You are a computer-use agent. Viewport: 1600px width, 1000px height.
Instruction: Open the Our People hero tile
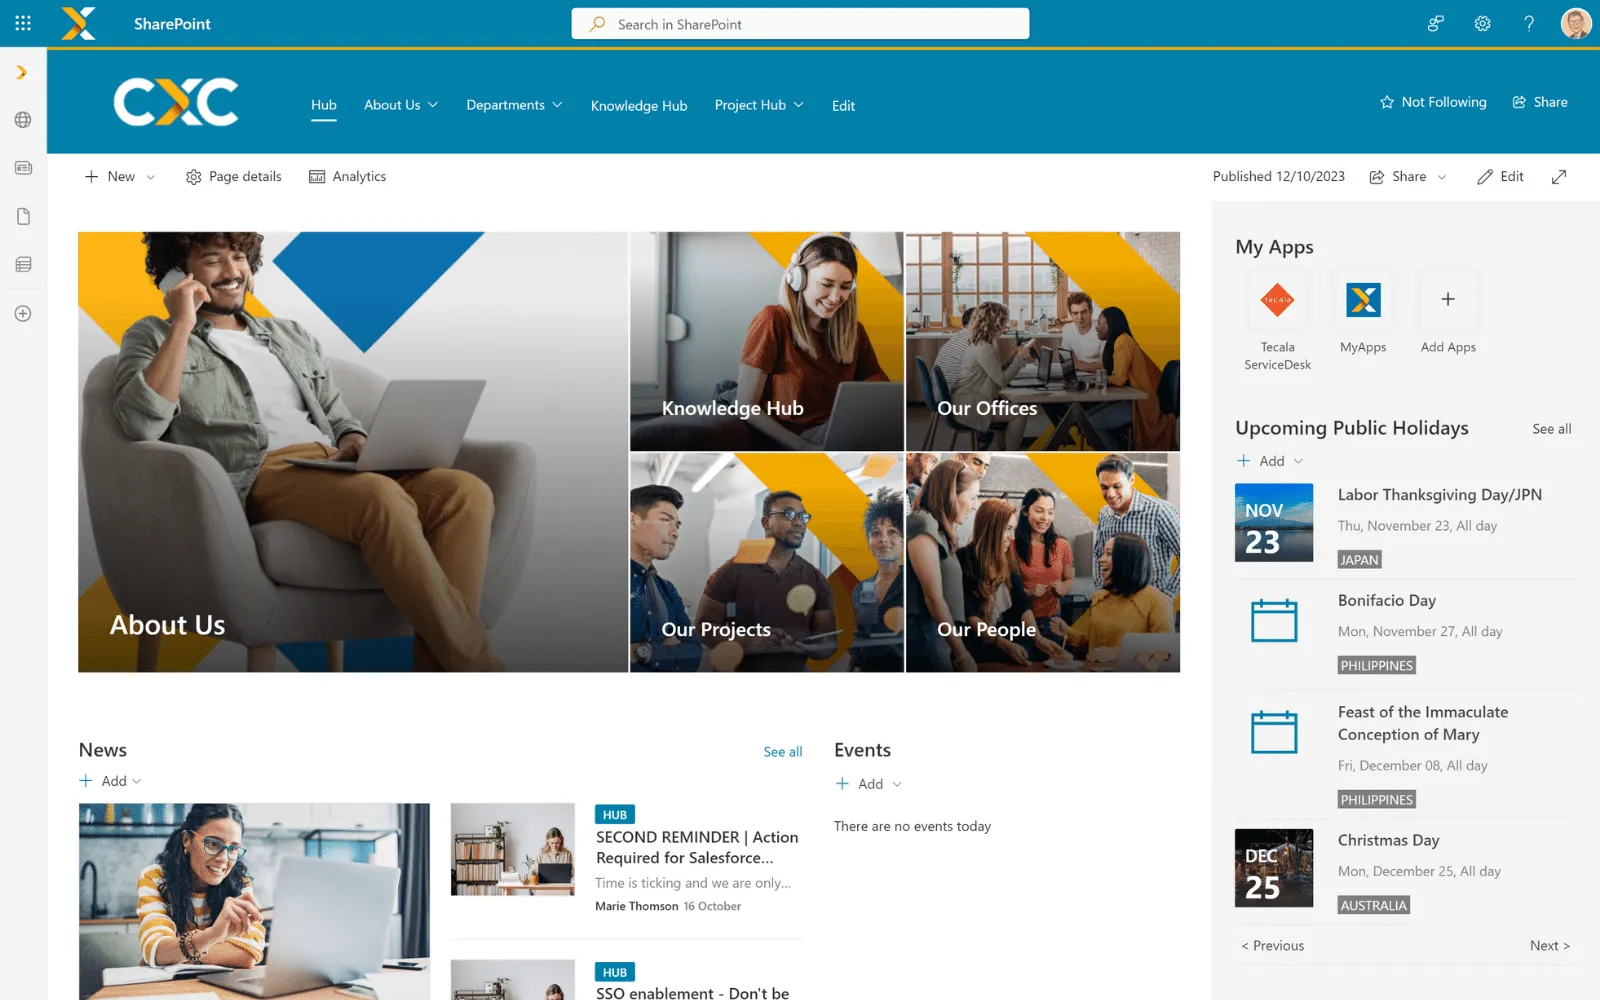(1043, 563)
